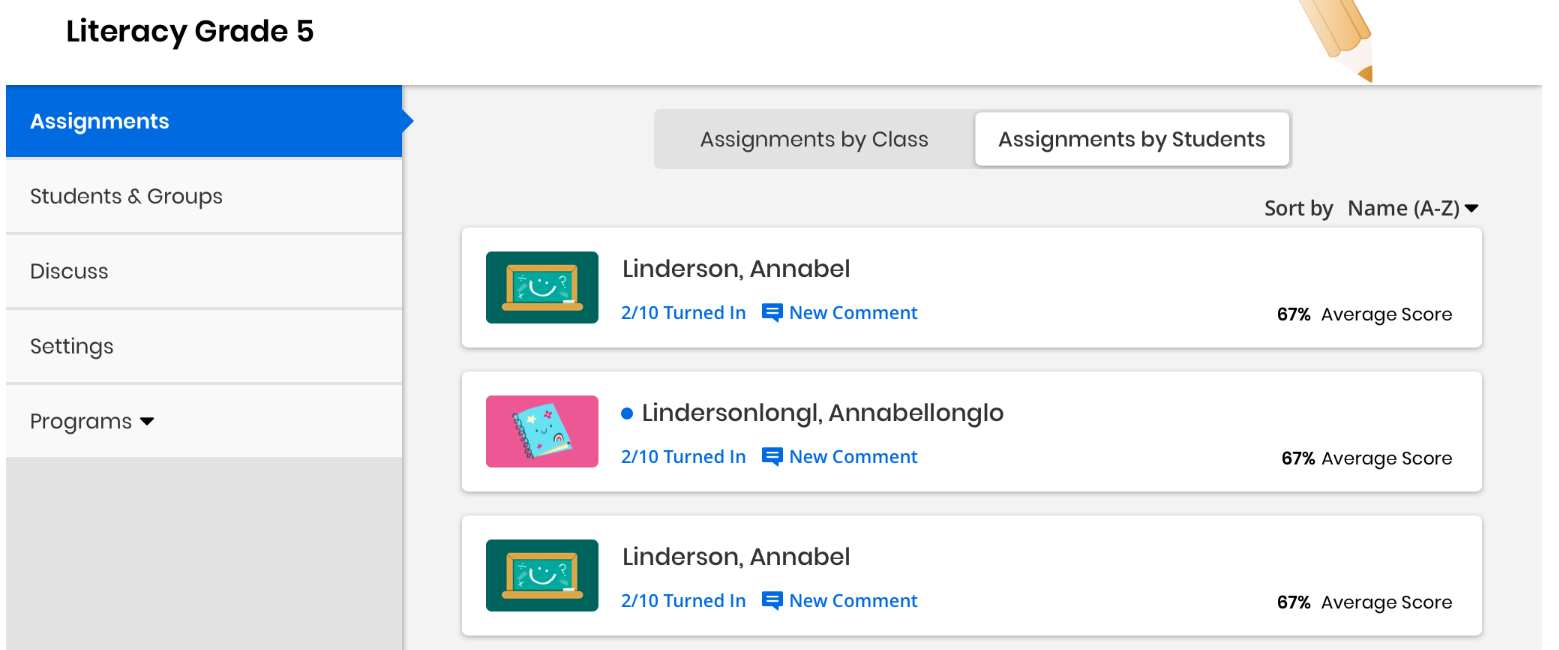
Task: Click the comment bubble icon on Lindersonlongl's card
Action: [x=771, y=456]
